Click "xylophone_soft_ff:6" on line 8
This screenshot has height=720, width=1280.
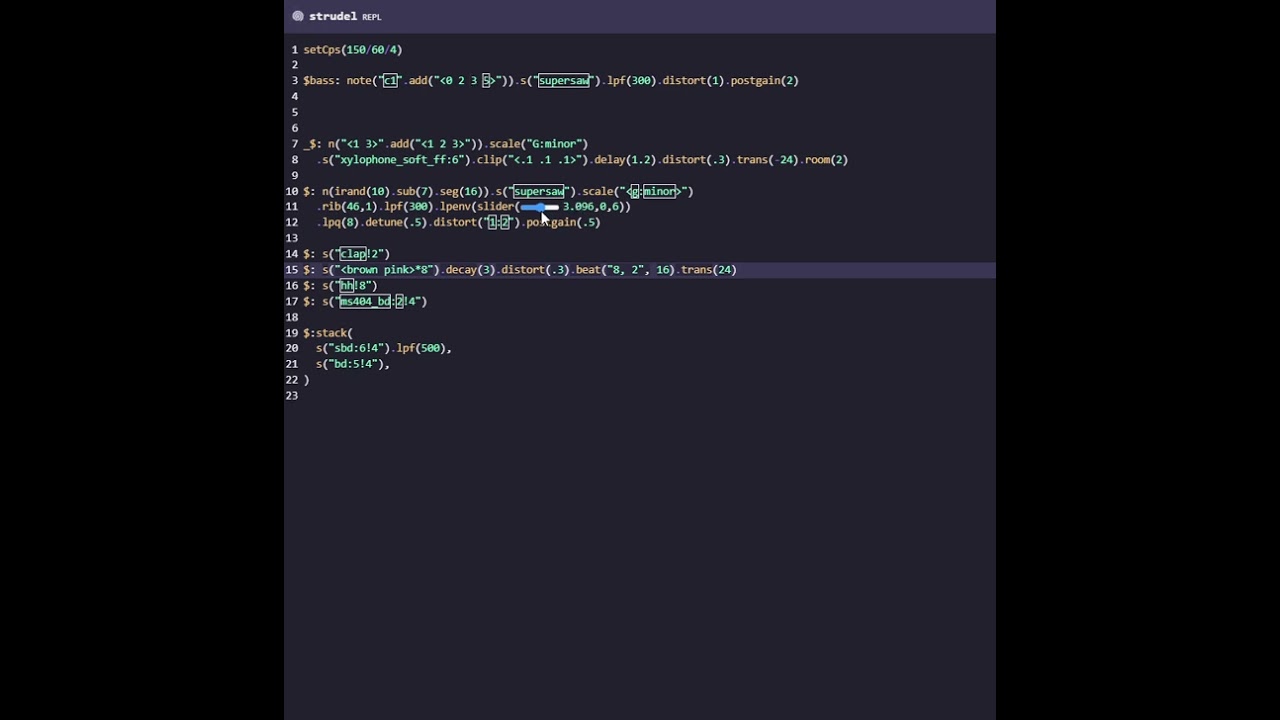[x=401, y=160]
